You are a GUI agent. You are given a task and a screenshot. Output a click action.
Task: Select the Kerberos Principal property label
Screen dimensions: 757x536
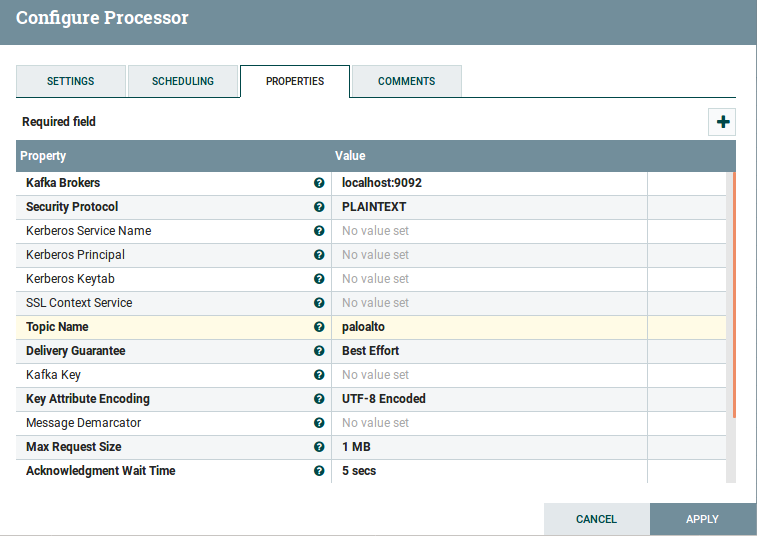click(x=75, y=254)
